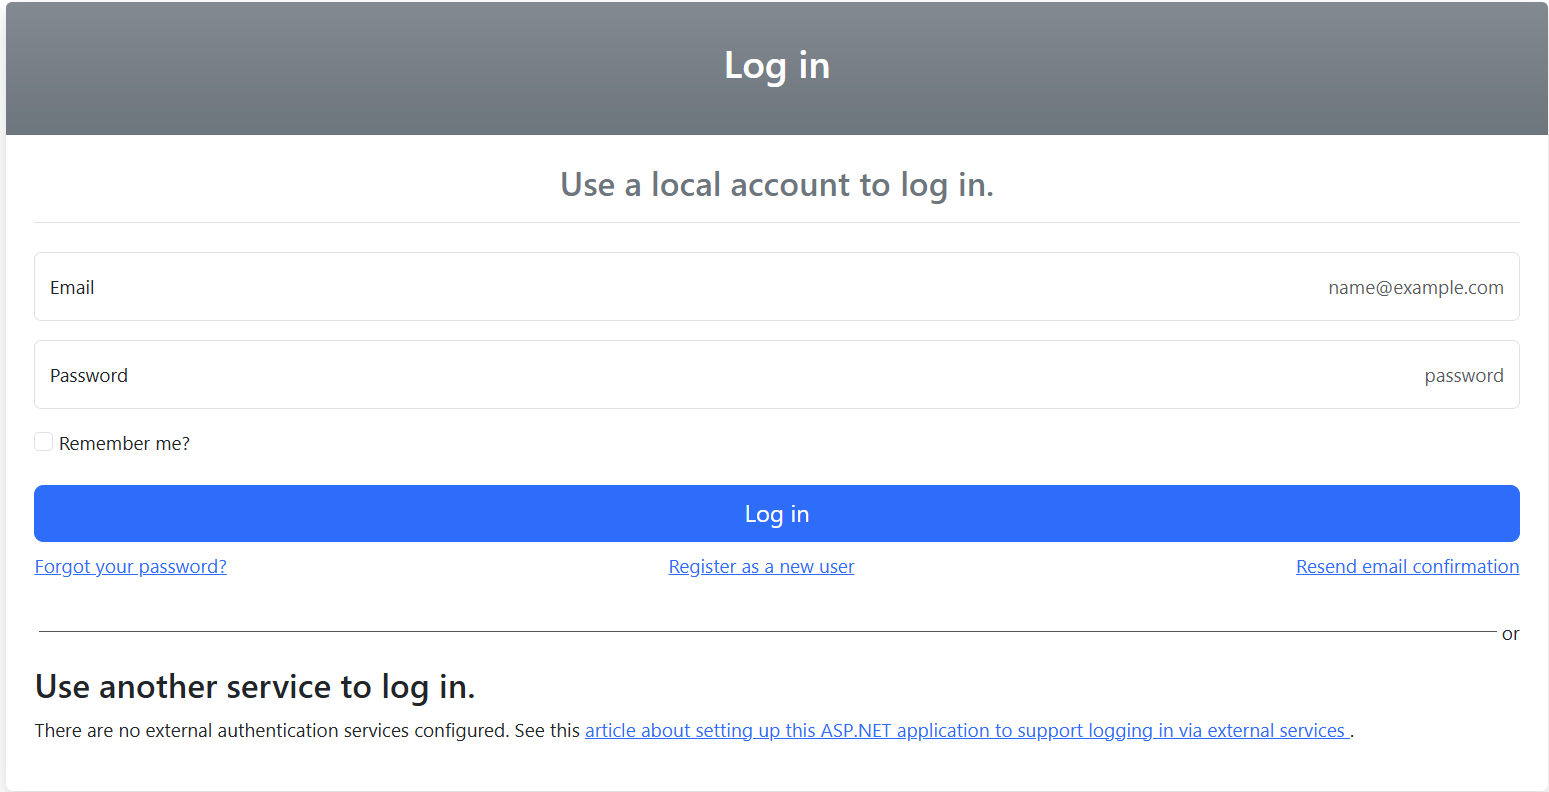The height and width of the screenshot is (792, 1549).
Task: Select the "Resend email confirmation" link
Action: [1407, 567]
